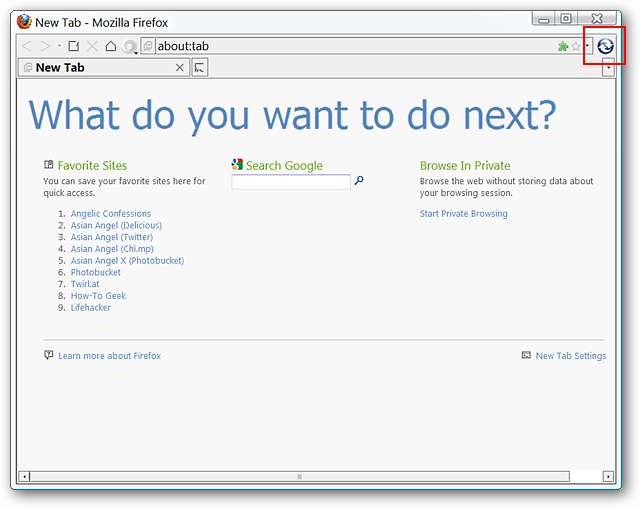Click the Weave sync icon
The width and height of the screenshot is (640, 508).
[605, 46]
